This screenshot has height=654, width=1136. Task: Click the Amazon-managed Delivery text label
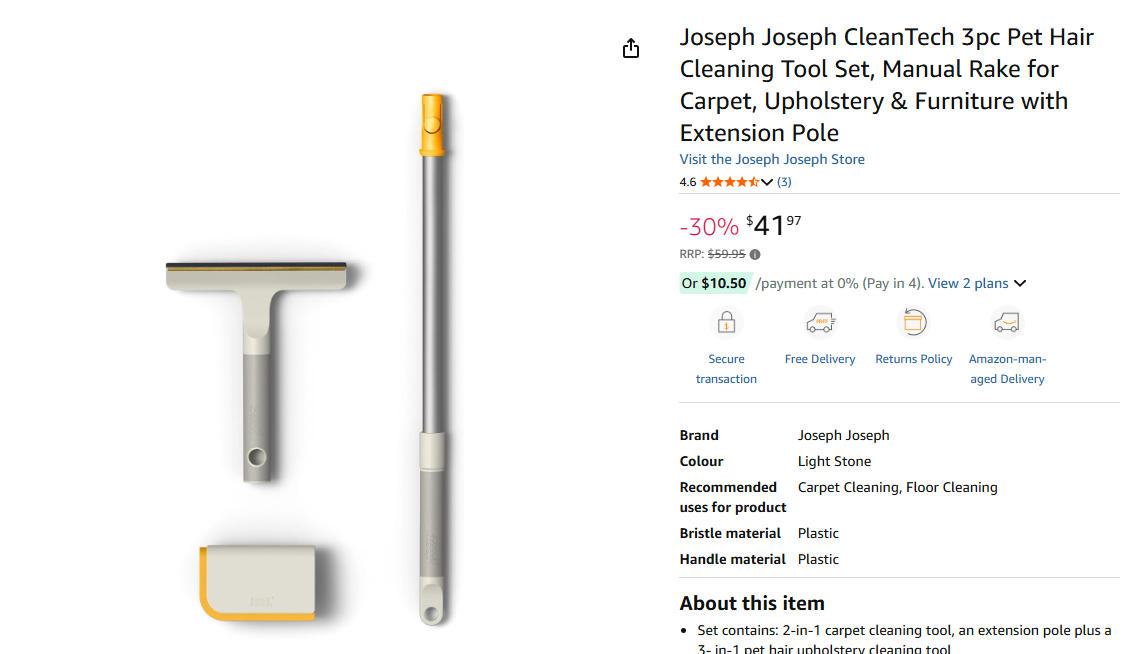[1007, 369]
